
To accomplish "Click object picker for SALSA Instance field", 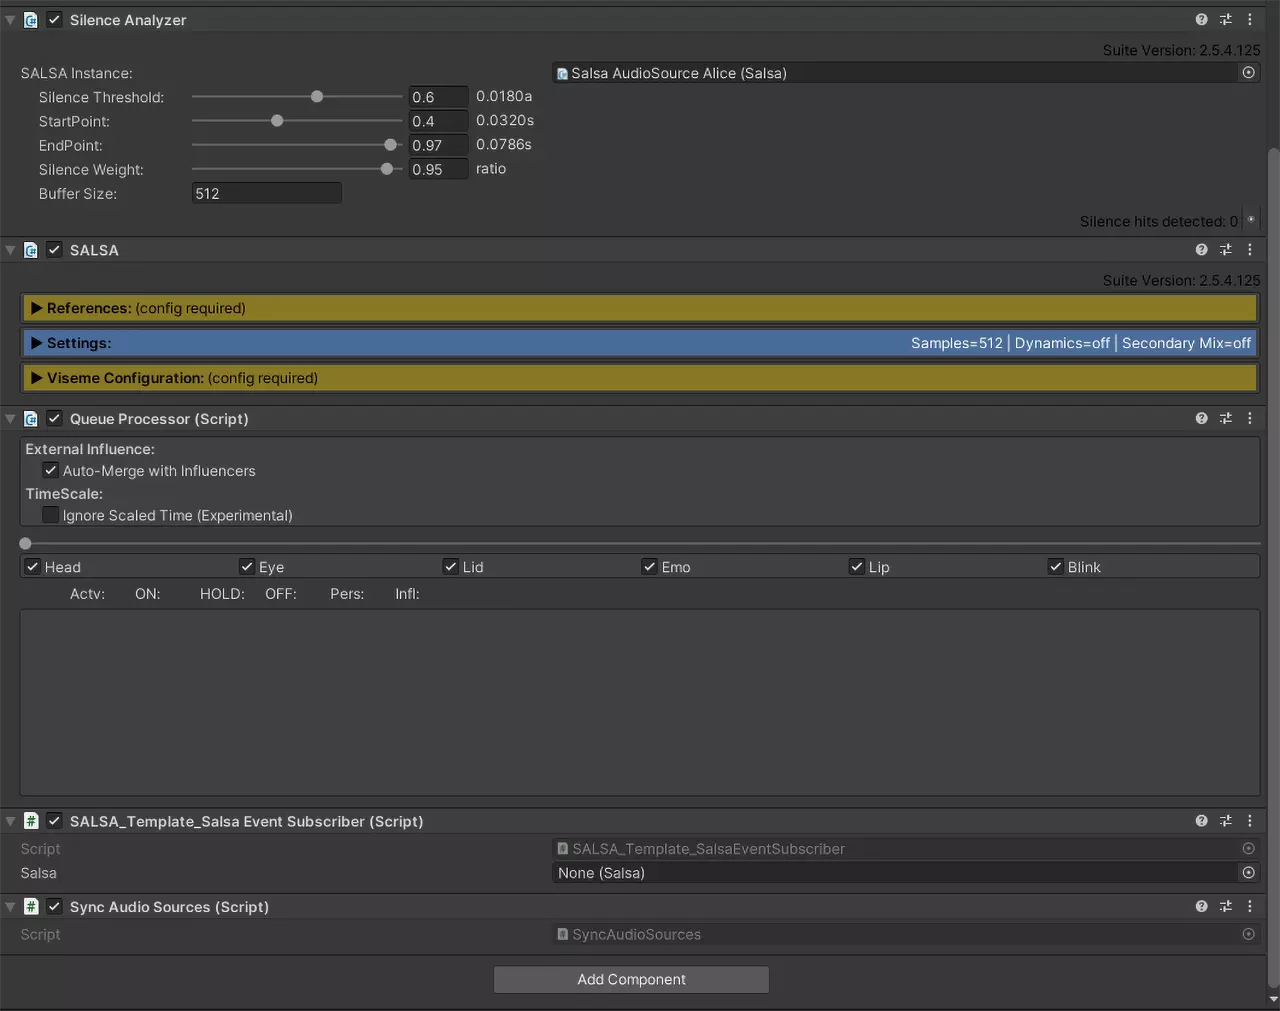I will [1248, 73].
